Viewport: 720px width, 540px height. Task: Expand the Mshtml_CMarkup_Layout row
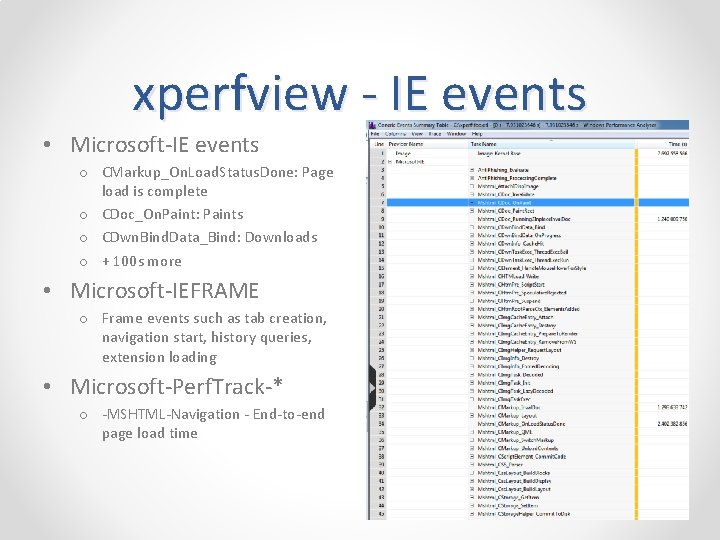(x=472, y=416)
